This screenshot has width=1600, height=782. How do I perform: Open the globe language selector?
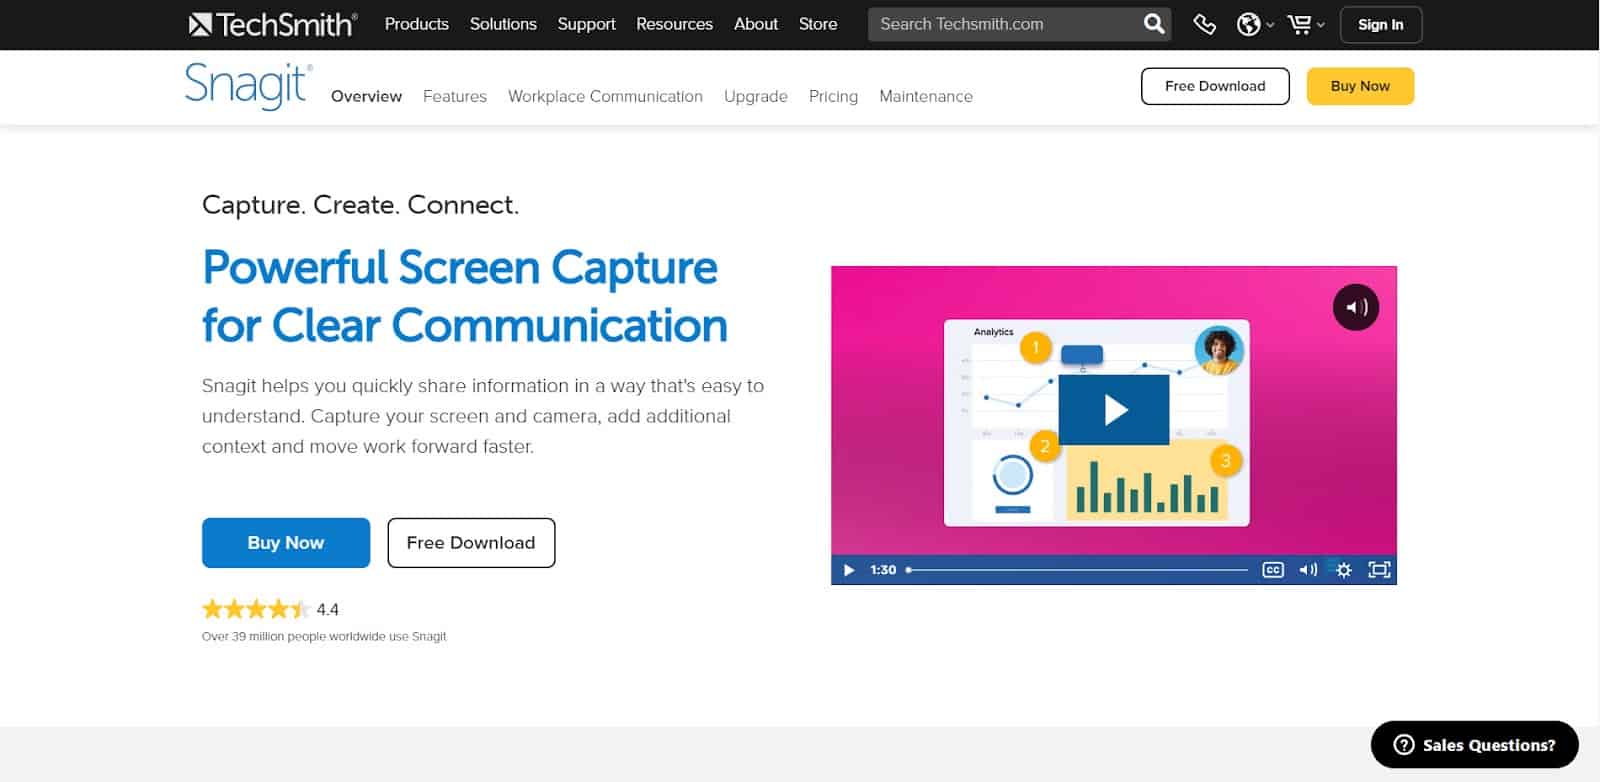click(1254, 24)
